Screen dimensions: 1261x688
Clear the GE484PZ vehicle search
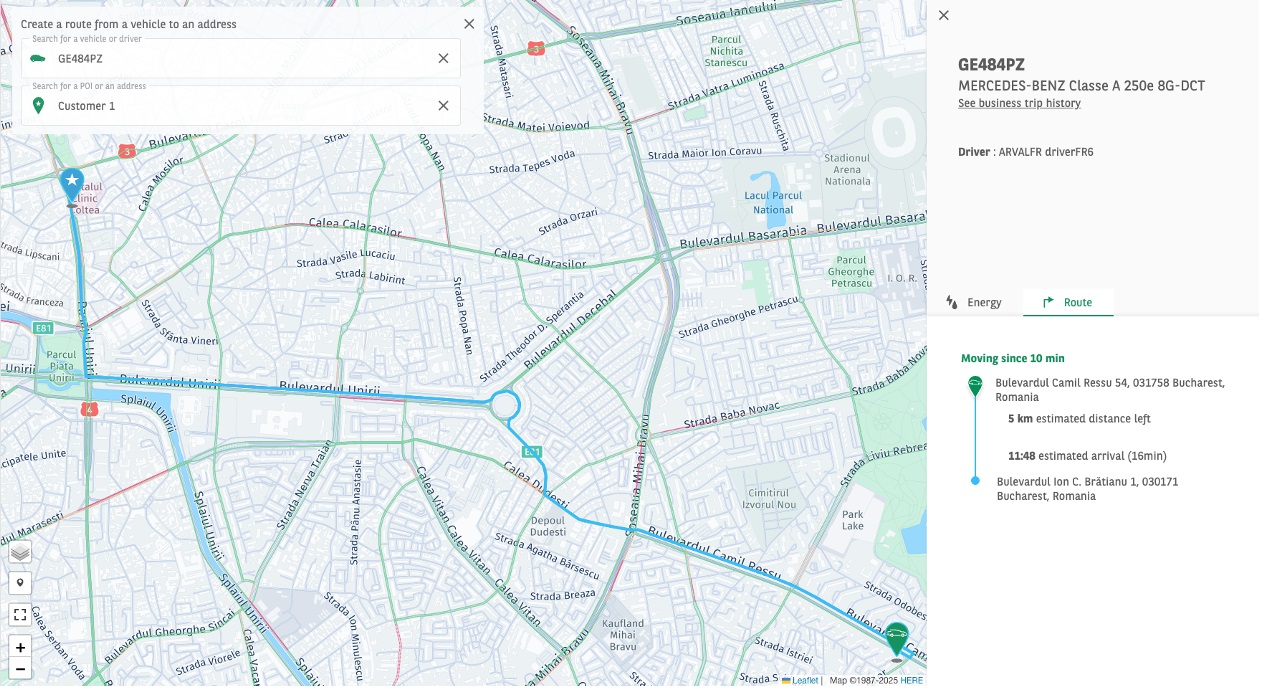point(443,57)
